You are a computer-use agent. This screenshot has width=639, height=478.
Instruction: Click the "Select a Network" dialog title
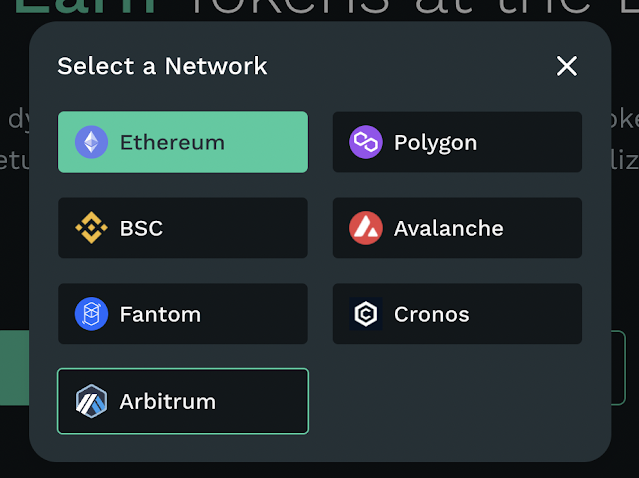[x=162, y=66]
